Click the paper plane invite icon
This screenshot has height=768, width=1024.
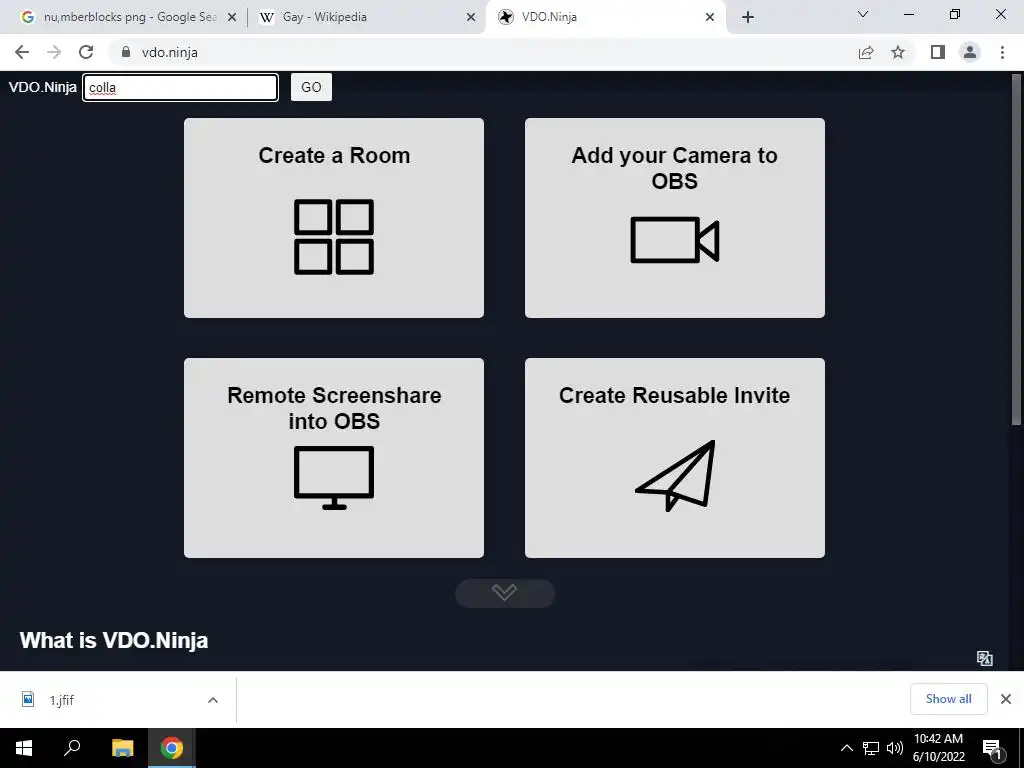pos(675,475)
